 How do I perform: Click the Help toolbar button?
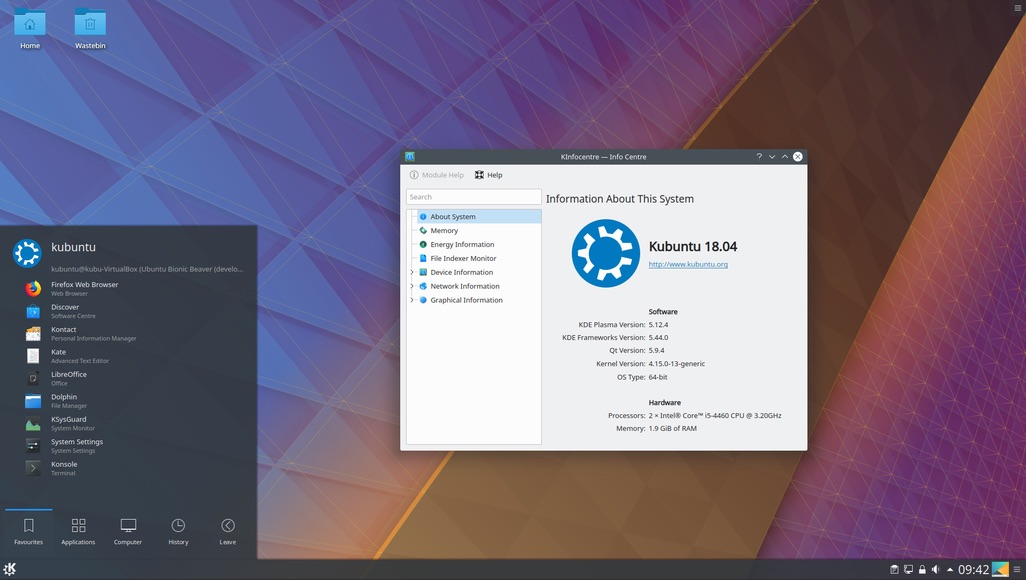point(489,175)
